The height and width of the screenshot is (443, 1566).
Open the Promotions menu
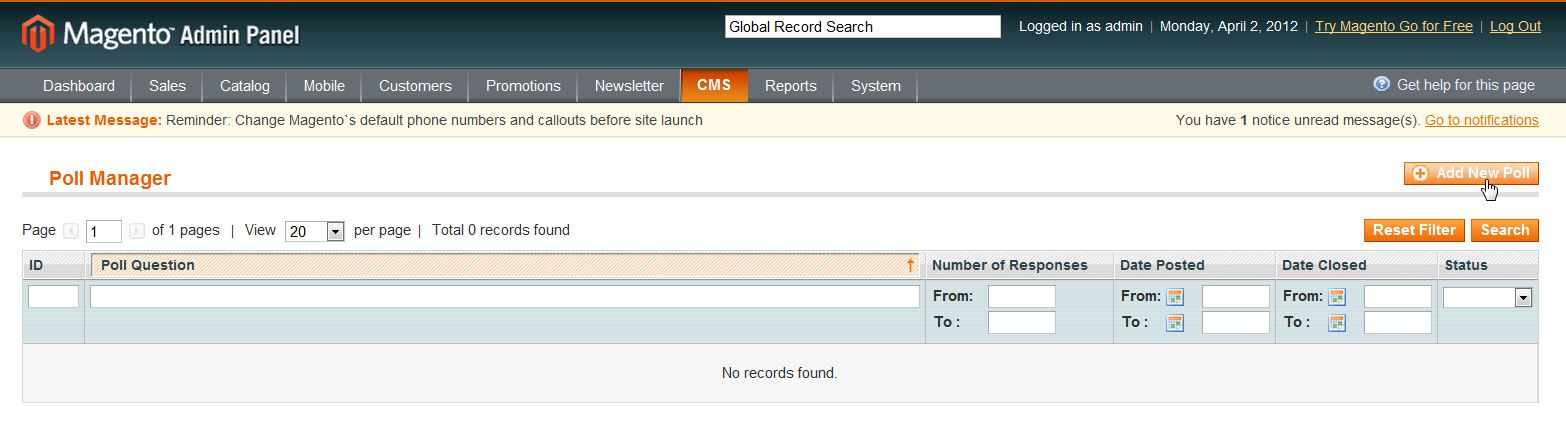point(523,86)
